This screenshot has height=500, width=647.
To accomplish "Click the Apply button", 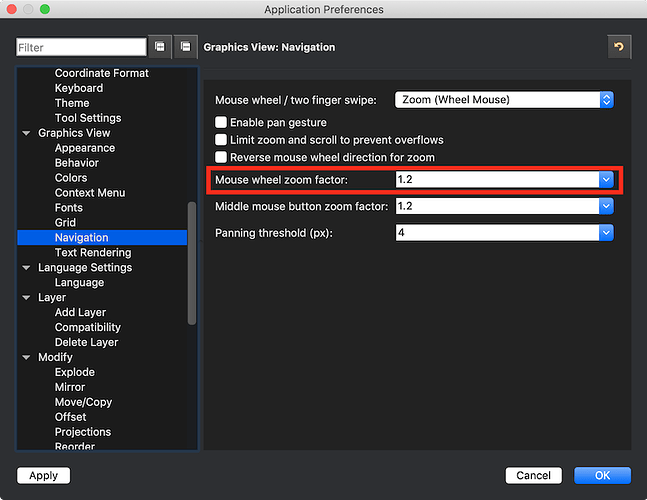I will (44, 475).
